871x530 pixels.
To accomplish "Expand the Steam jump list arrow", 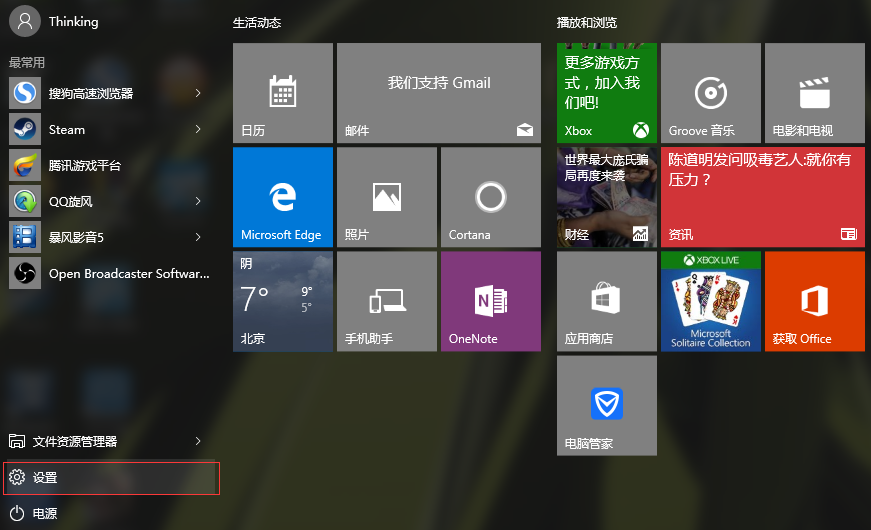I will (x=198, y=129).
